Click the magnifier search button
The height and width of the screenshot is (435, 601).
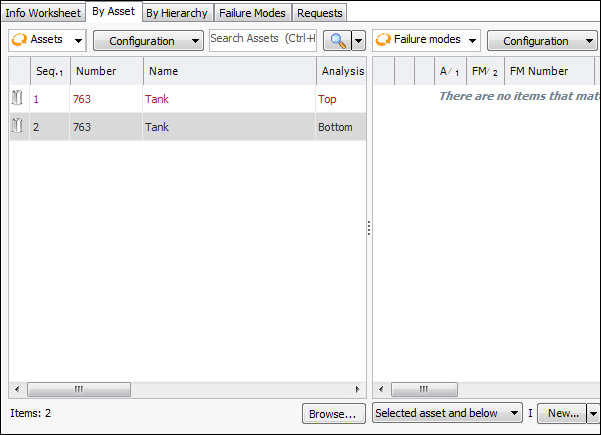pyautogui.click(x=337, y=41)
